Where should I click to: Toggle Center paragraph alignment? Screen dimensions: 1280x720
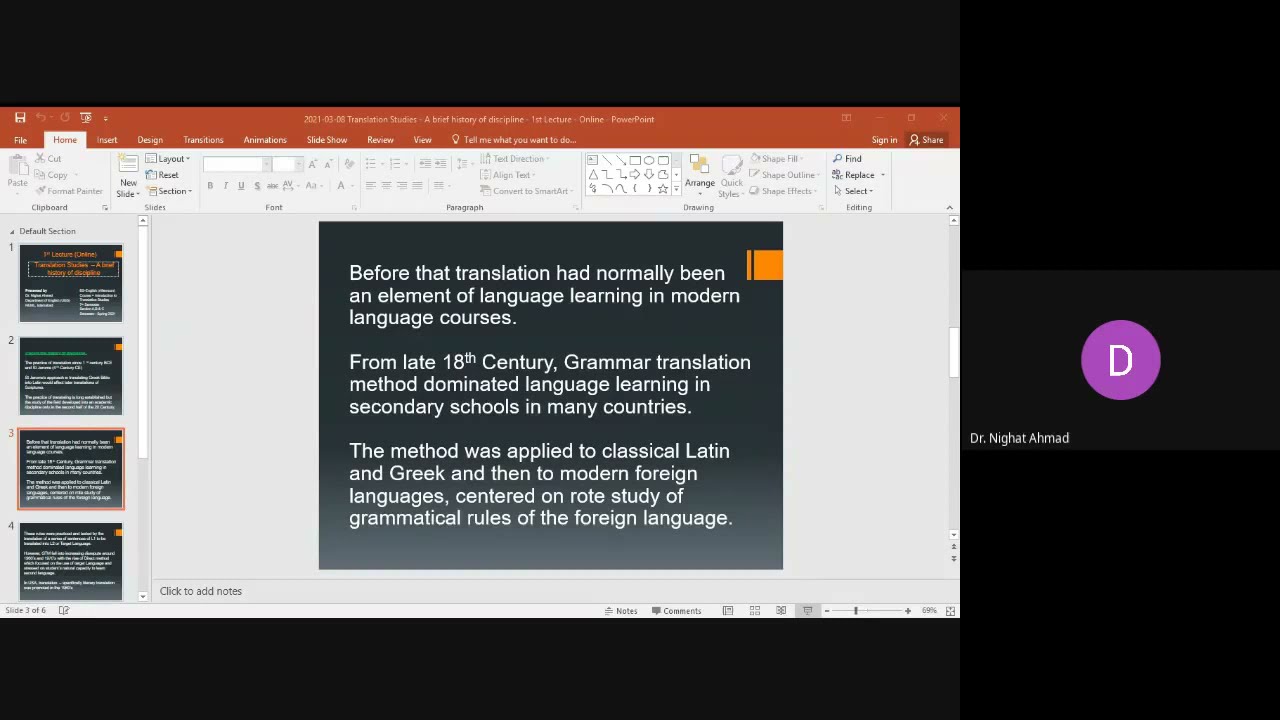pyautogui.click(x=386, y=186)
